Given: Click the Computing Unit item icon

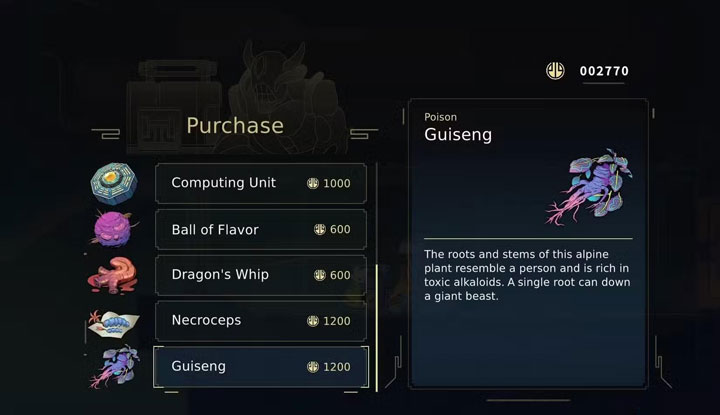Looking at the screenshot, I should [x=113, y=183].
